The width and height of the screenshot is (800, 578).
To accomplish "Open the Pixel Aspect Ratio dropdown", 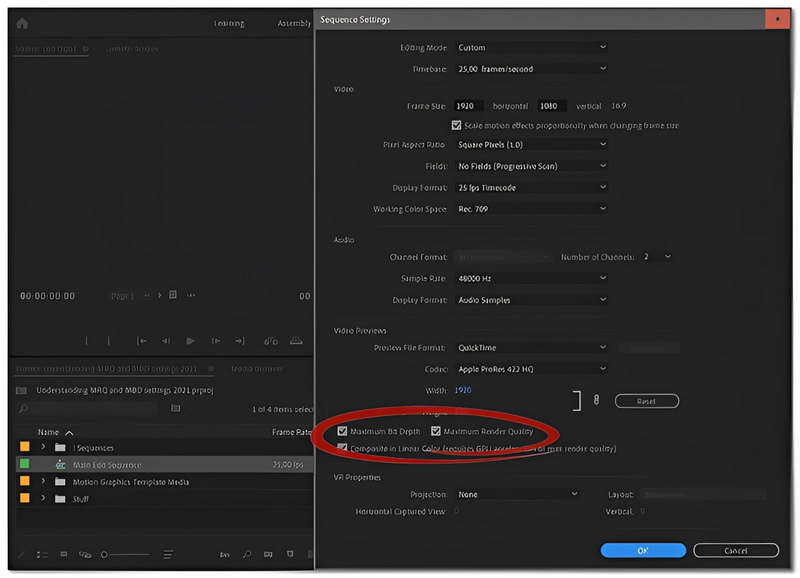I will 531,145.
